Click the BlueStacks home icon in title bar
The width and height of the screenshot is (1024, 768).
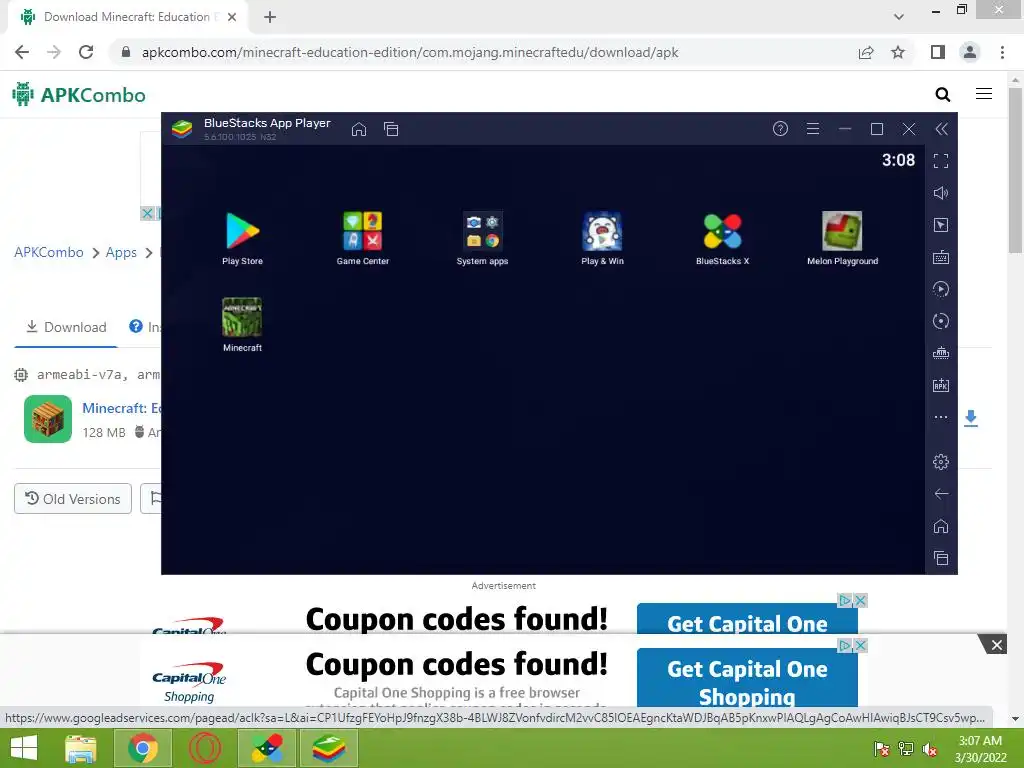(x=359, y=129)
